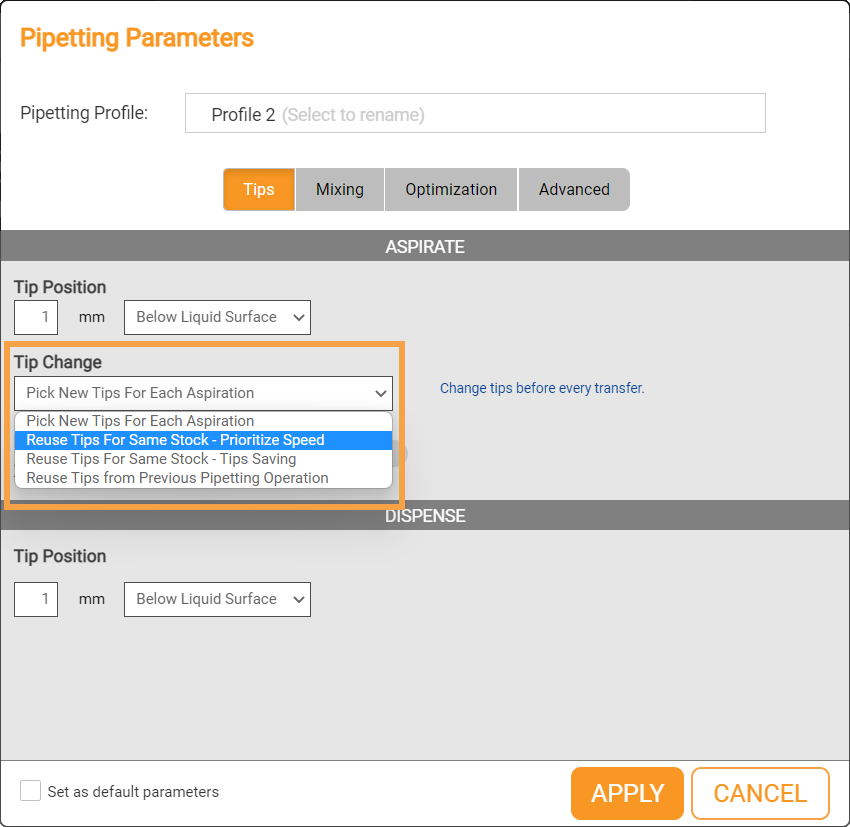The height and width of the screenshot is (827, 850).
Task: Switch to the Tips tab
Action: (258, 189)
